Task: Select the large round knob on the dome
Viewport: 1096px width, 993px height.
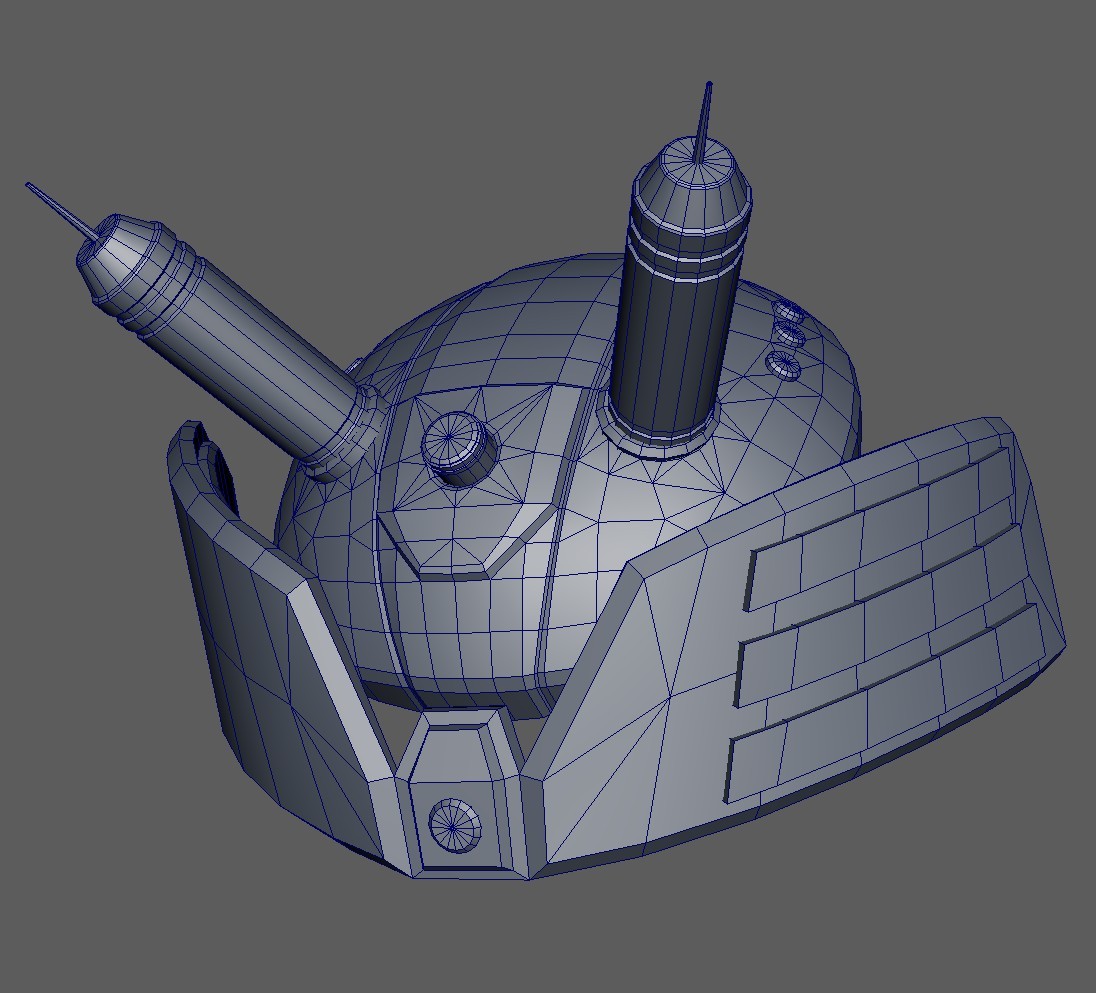Action: pos(458,449)
